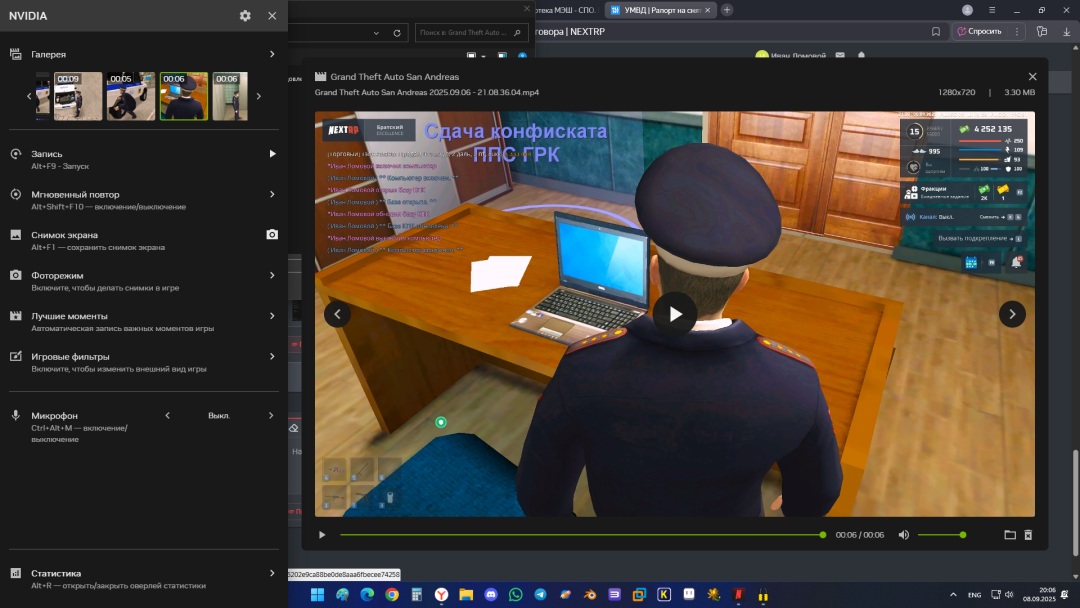This screenshot has width=1080, height=608.
Task: Expand the Галерея section
Action: tap(272, 54)
